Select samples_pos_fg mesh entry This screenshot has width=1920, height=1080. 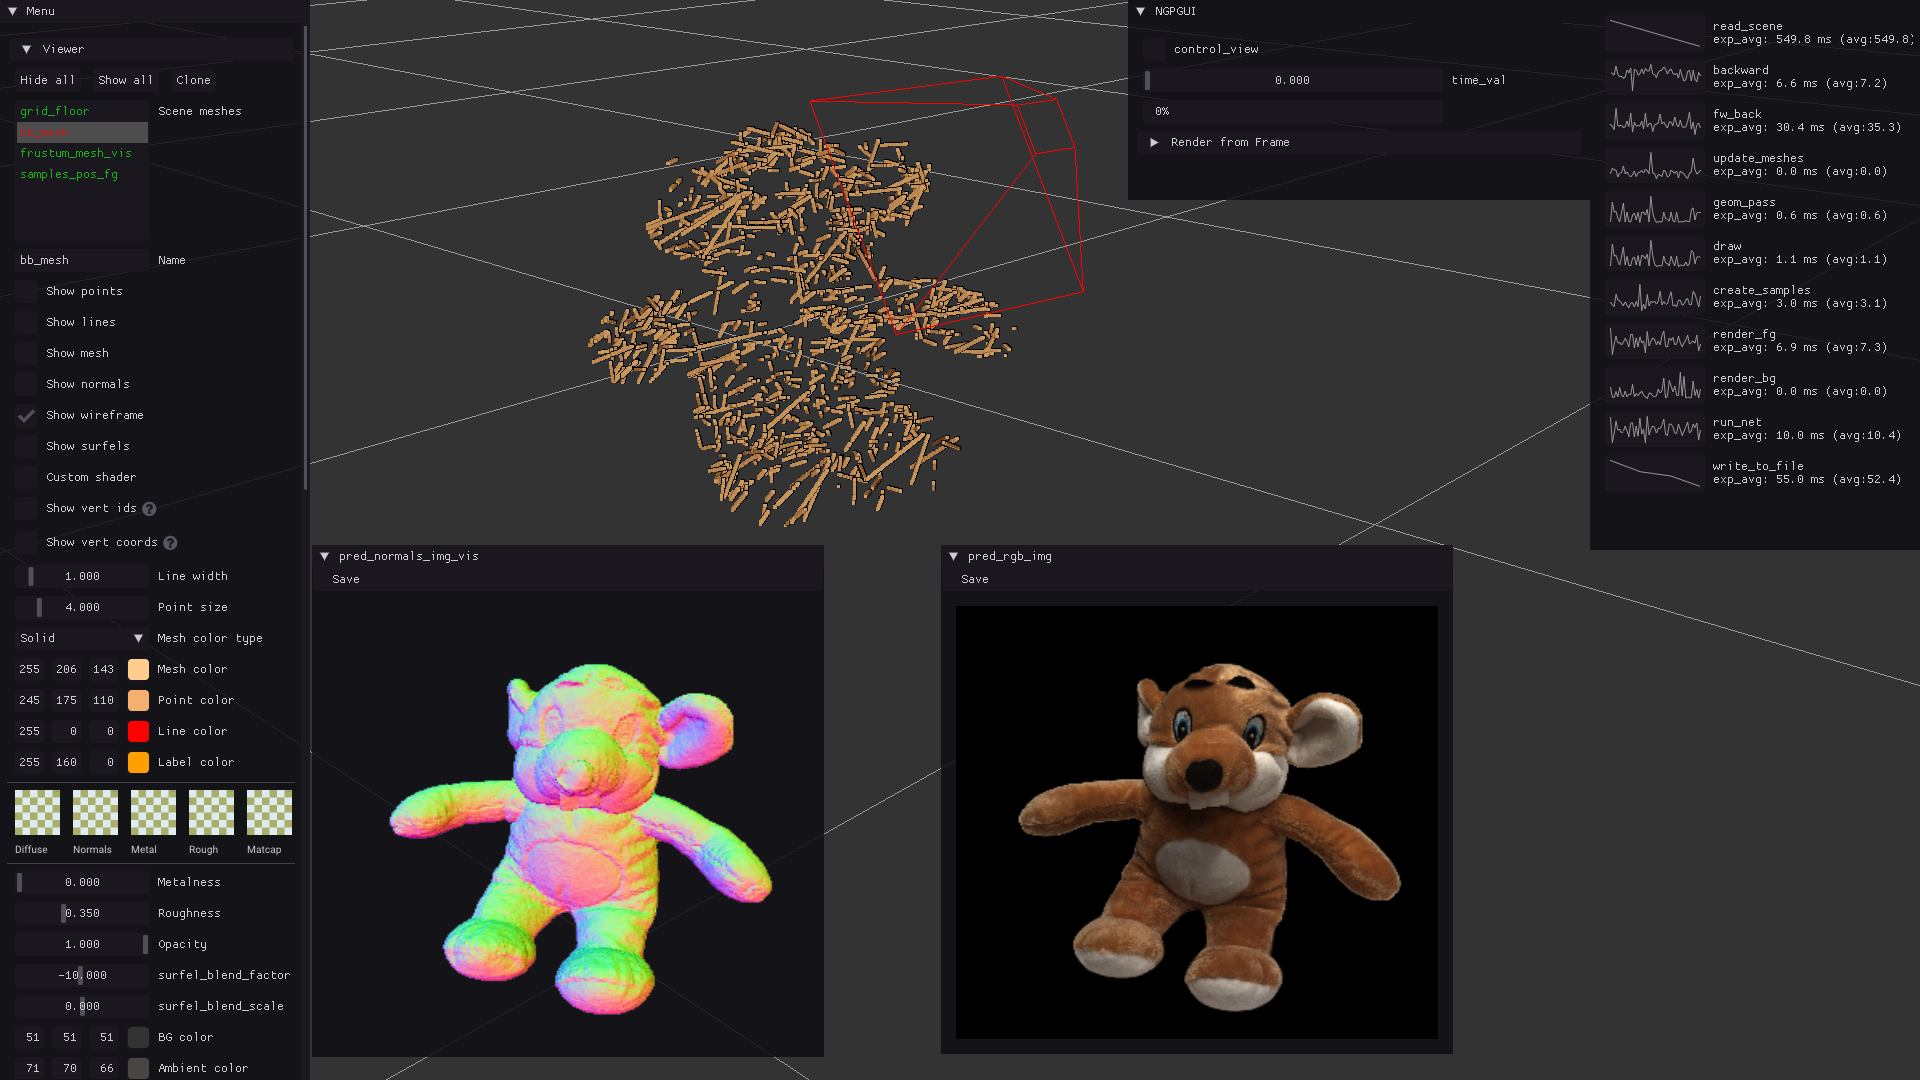pyautogui.click(x=69, y=174)
